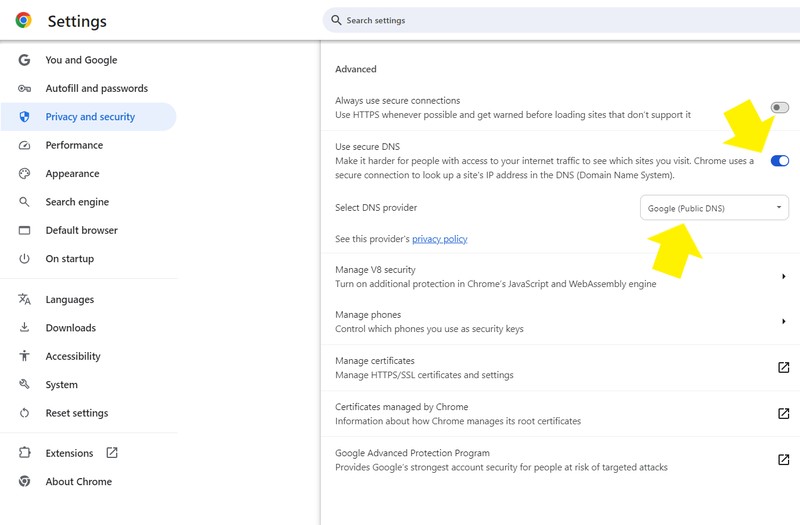Expand Manage V8 security arrow

coord(783,276)
